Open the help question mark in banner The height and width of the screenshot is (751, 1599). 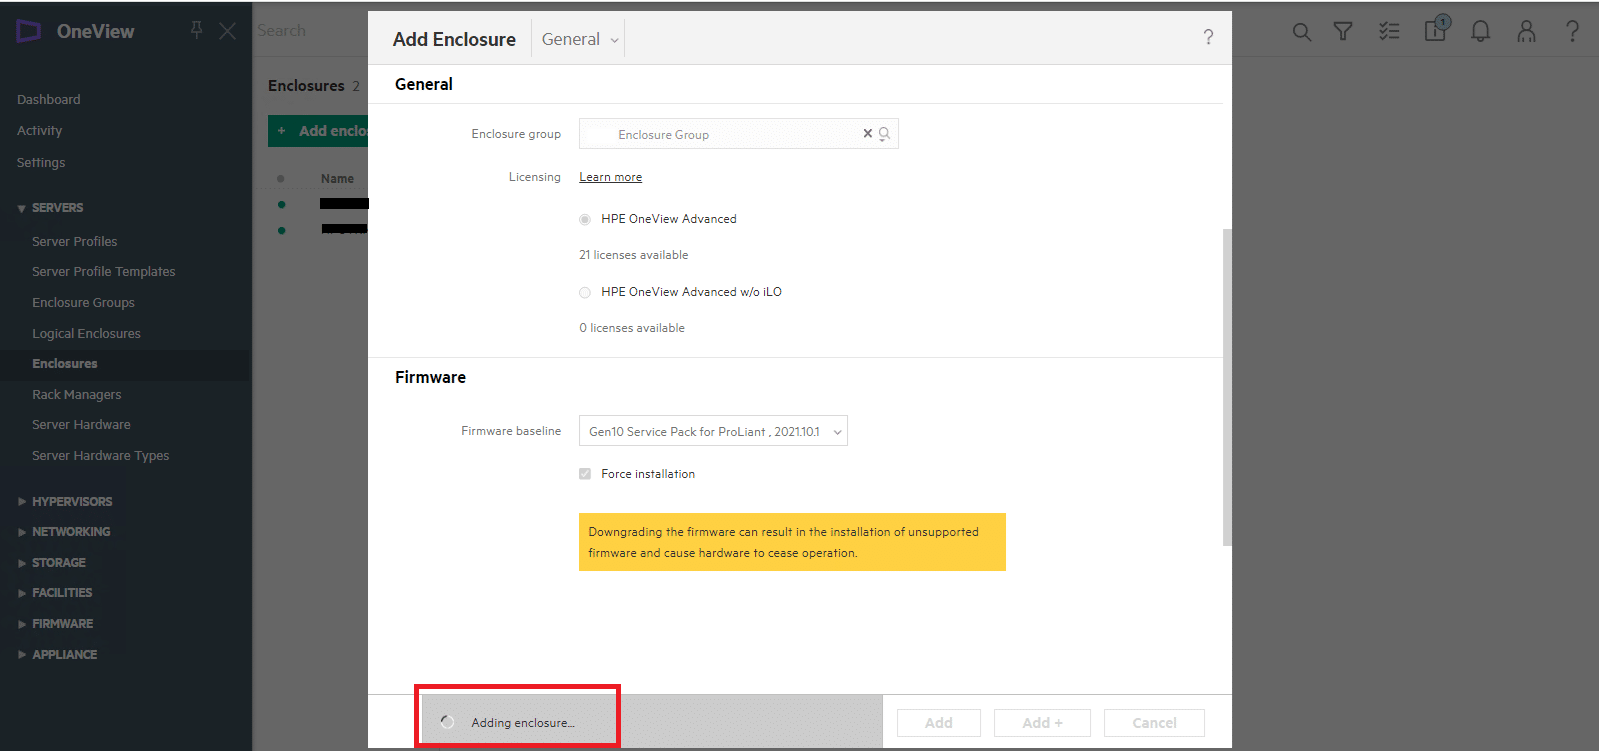point(1572,32)
